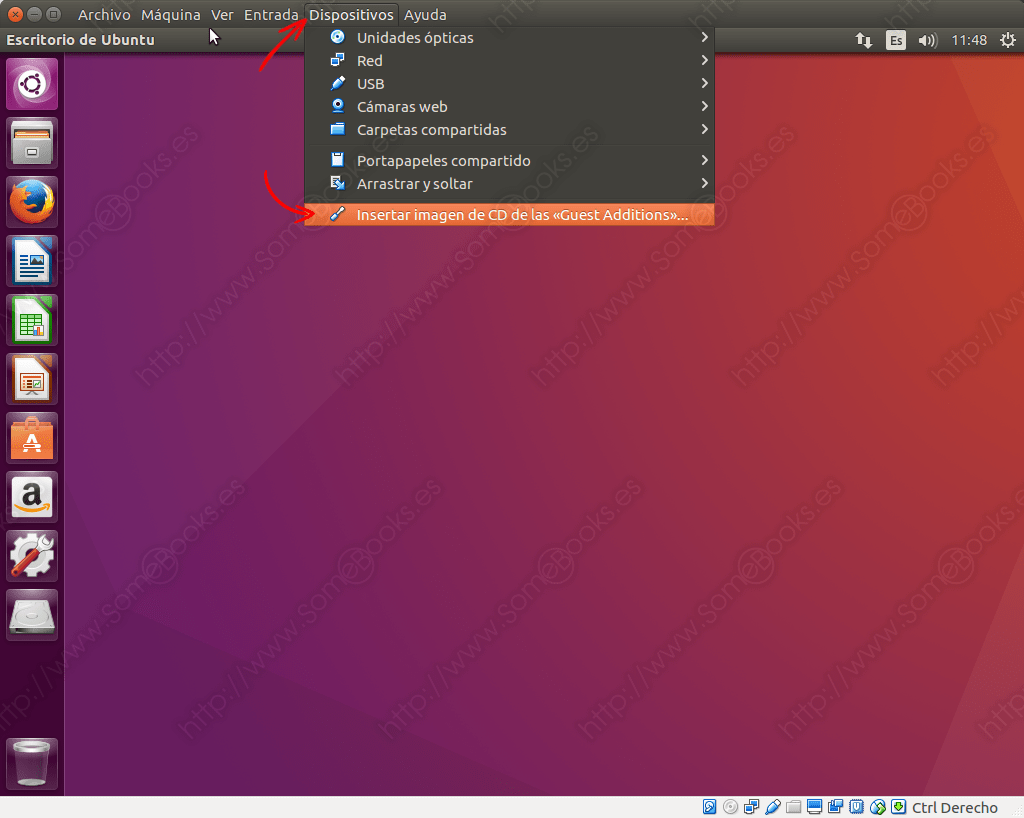Click the optical disc status bar icon
This screenshot has width=1024, height=818.
tap(731, 807)
